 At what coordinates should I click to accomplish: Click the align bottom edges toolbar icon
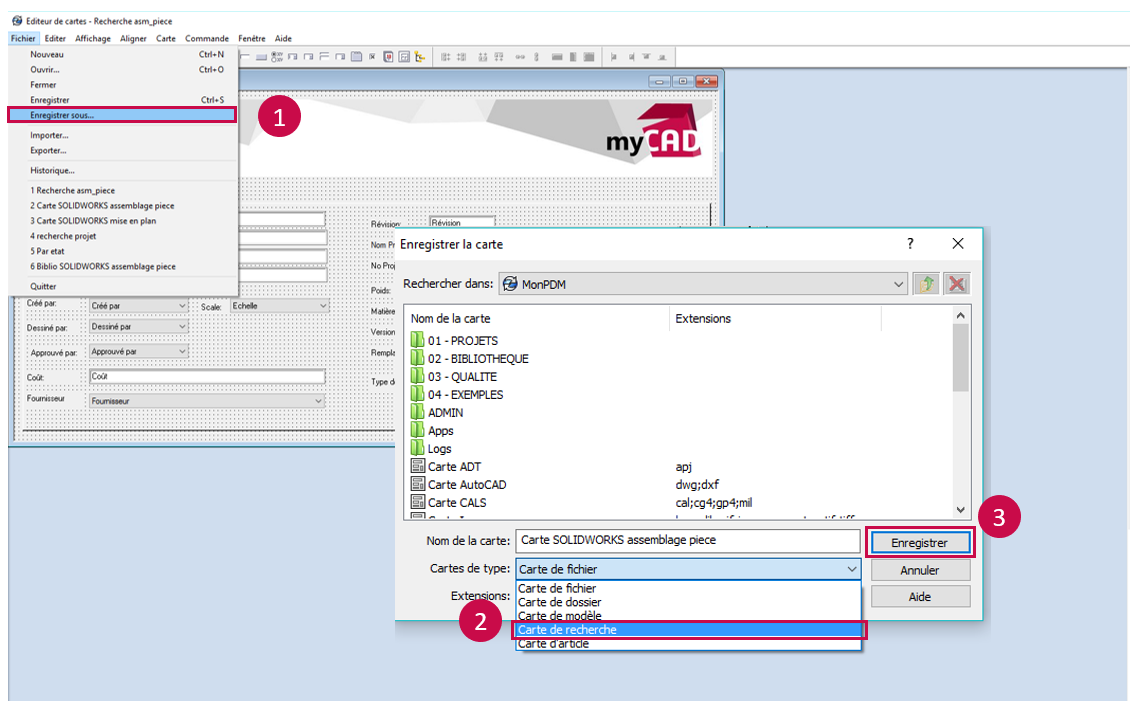[x=662, y=57]
